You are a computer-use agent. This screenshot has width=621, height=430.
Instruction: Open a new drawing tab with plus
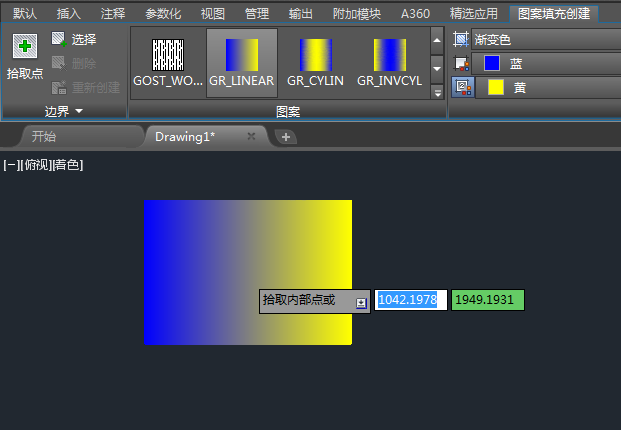(286, 137)
